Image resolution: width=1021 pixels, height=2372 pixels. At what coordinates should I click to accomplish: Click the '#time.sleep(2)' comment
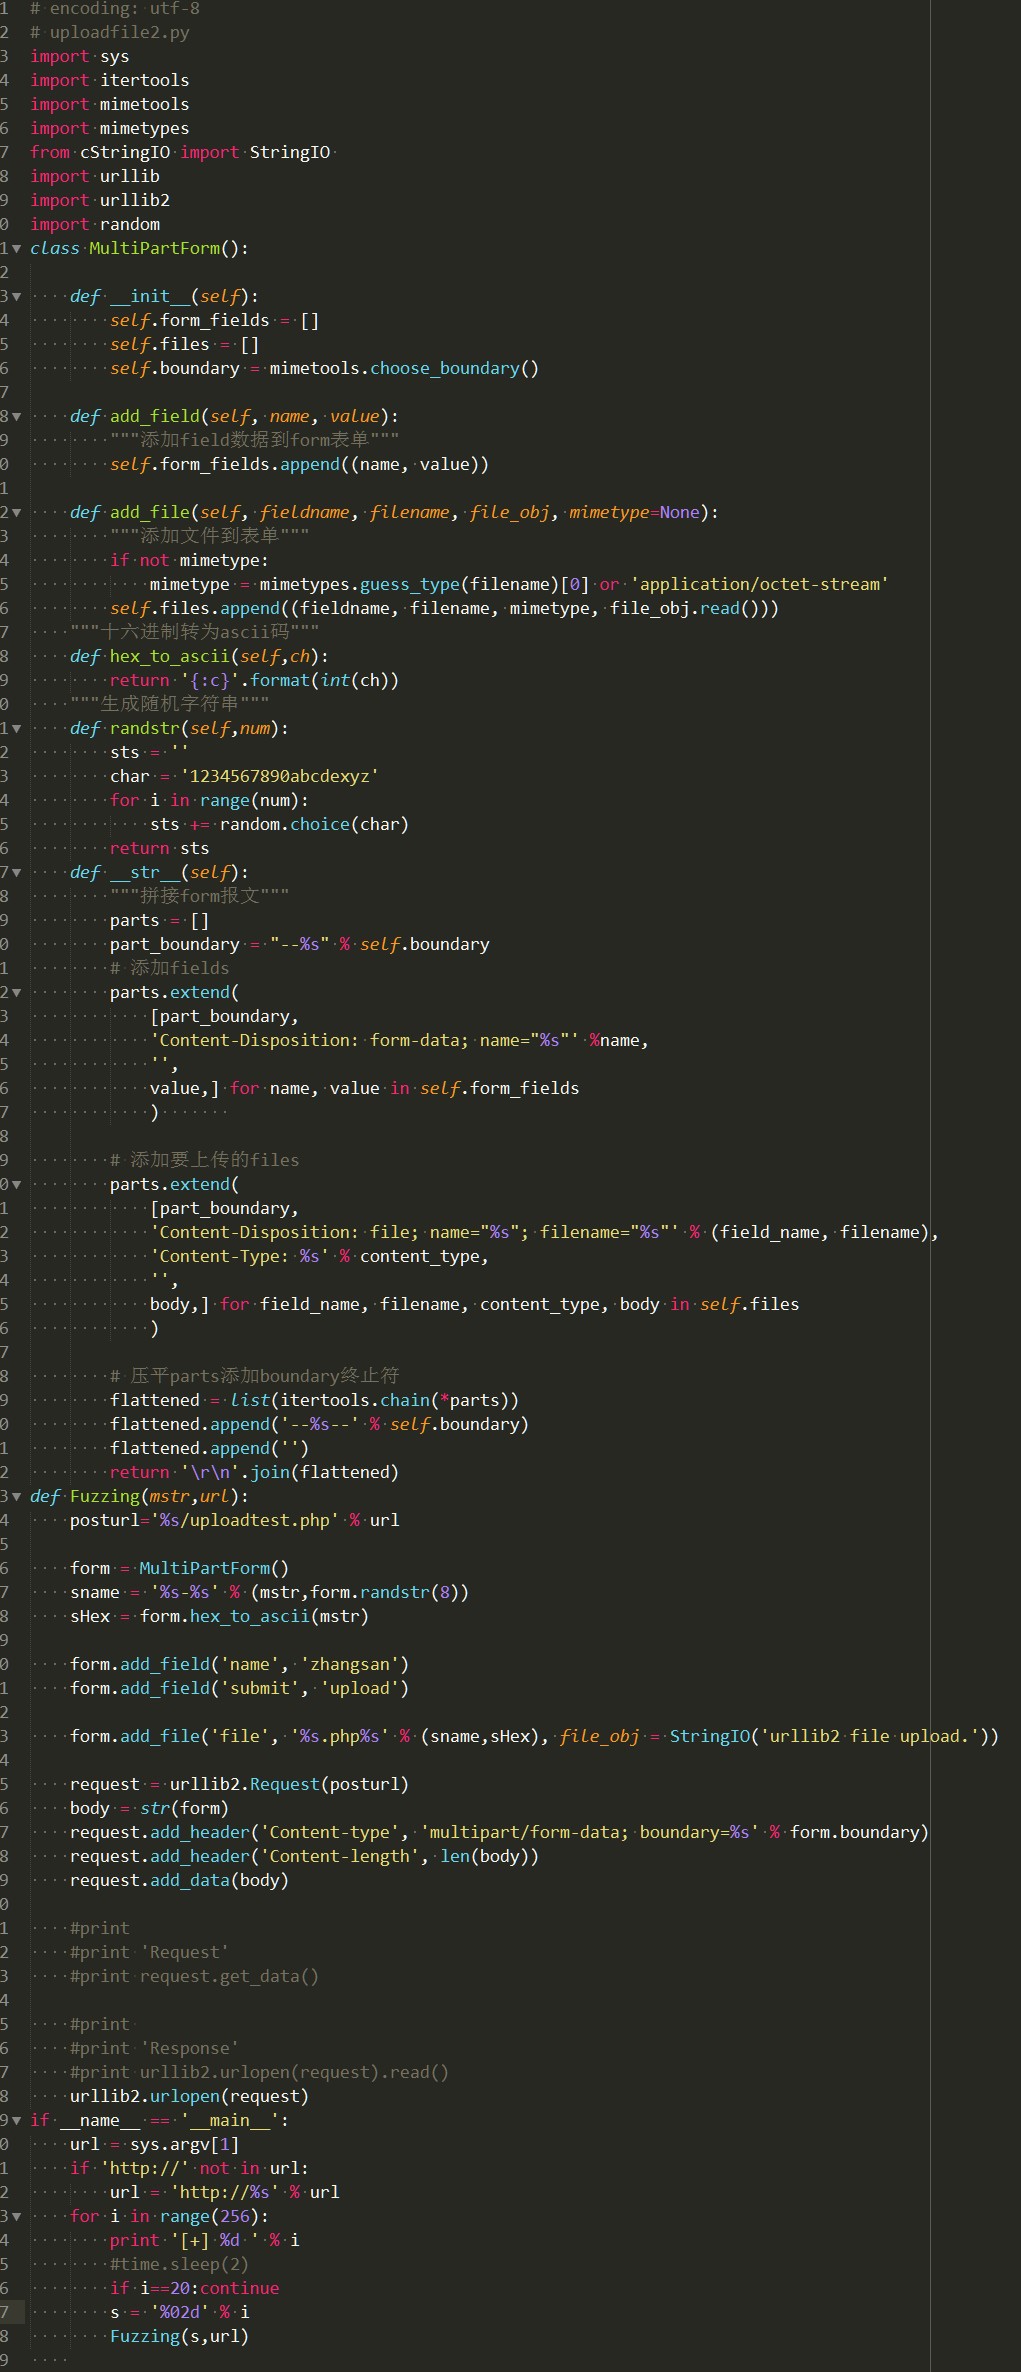[x=180, y=2264]
